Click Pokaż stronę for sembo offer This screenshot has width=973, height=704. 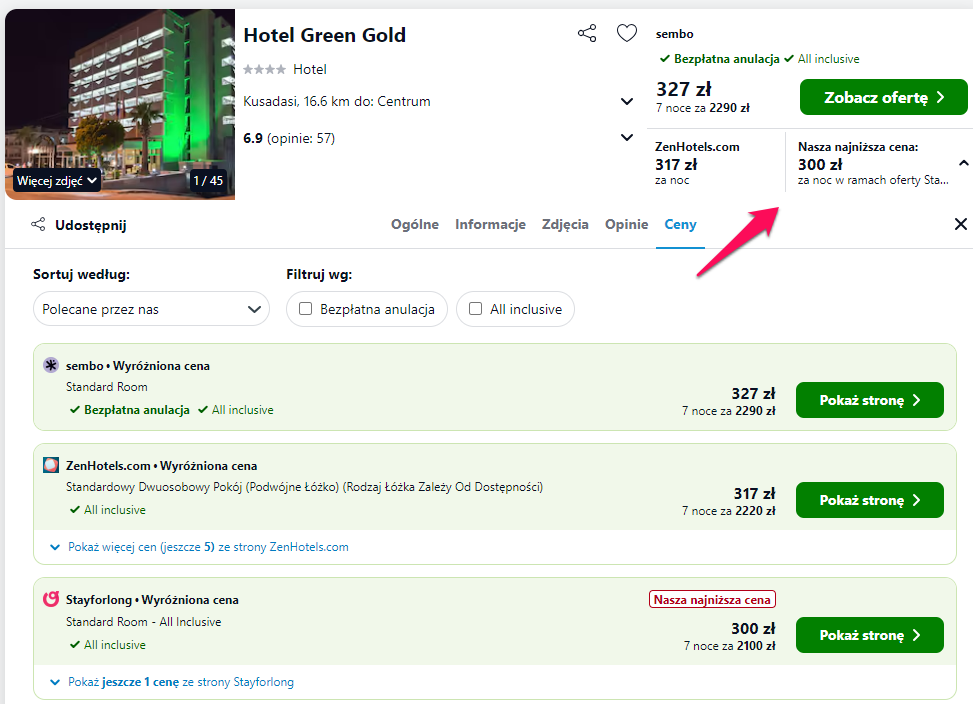869,400
